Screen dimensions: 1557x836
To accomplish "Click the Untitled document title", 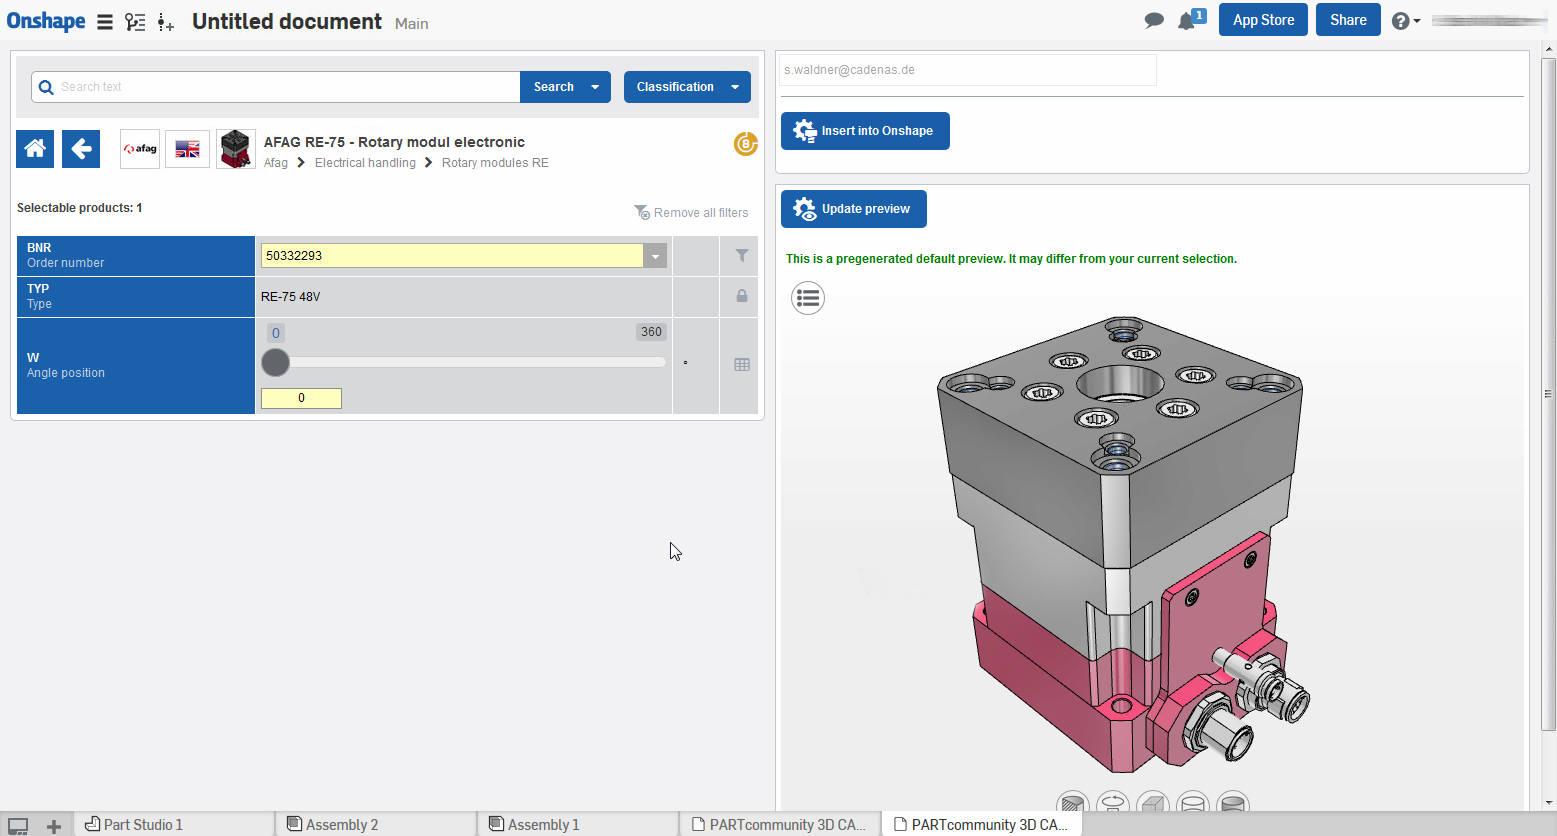I will pos(287,21).
